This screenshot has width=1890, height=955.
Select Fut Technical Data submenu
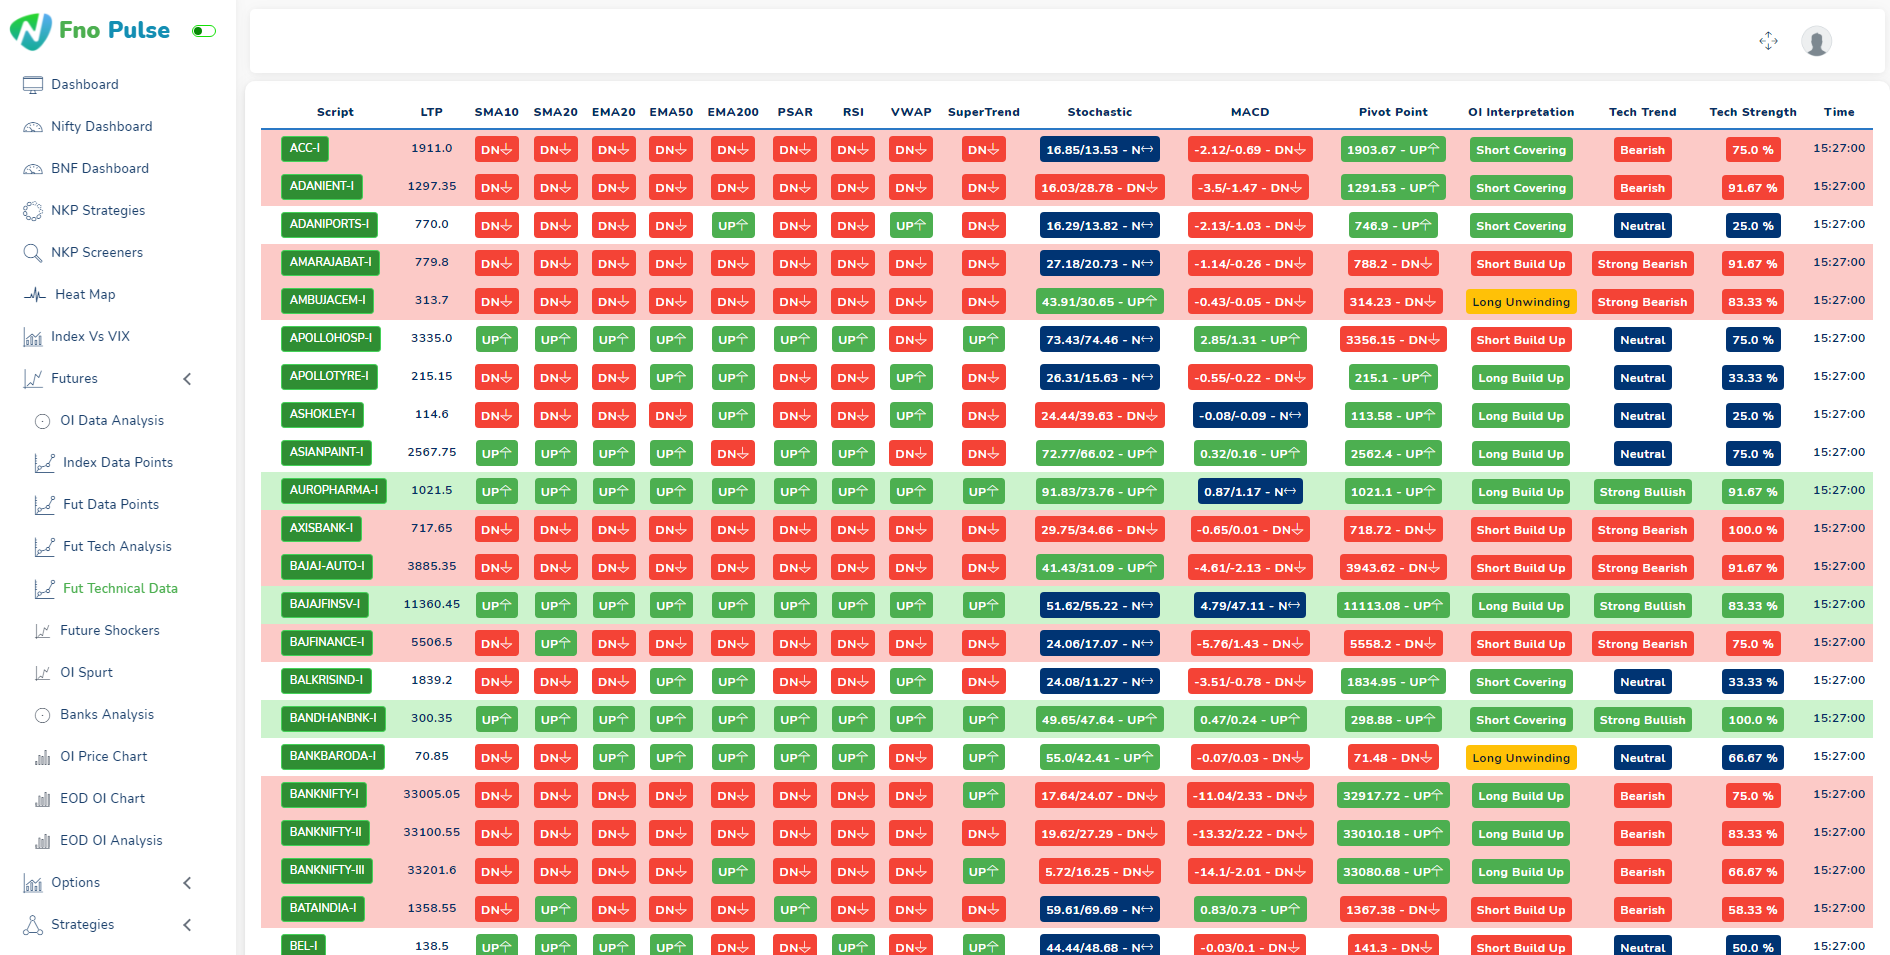pos(120,589)
